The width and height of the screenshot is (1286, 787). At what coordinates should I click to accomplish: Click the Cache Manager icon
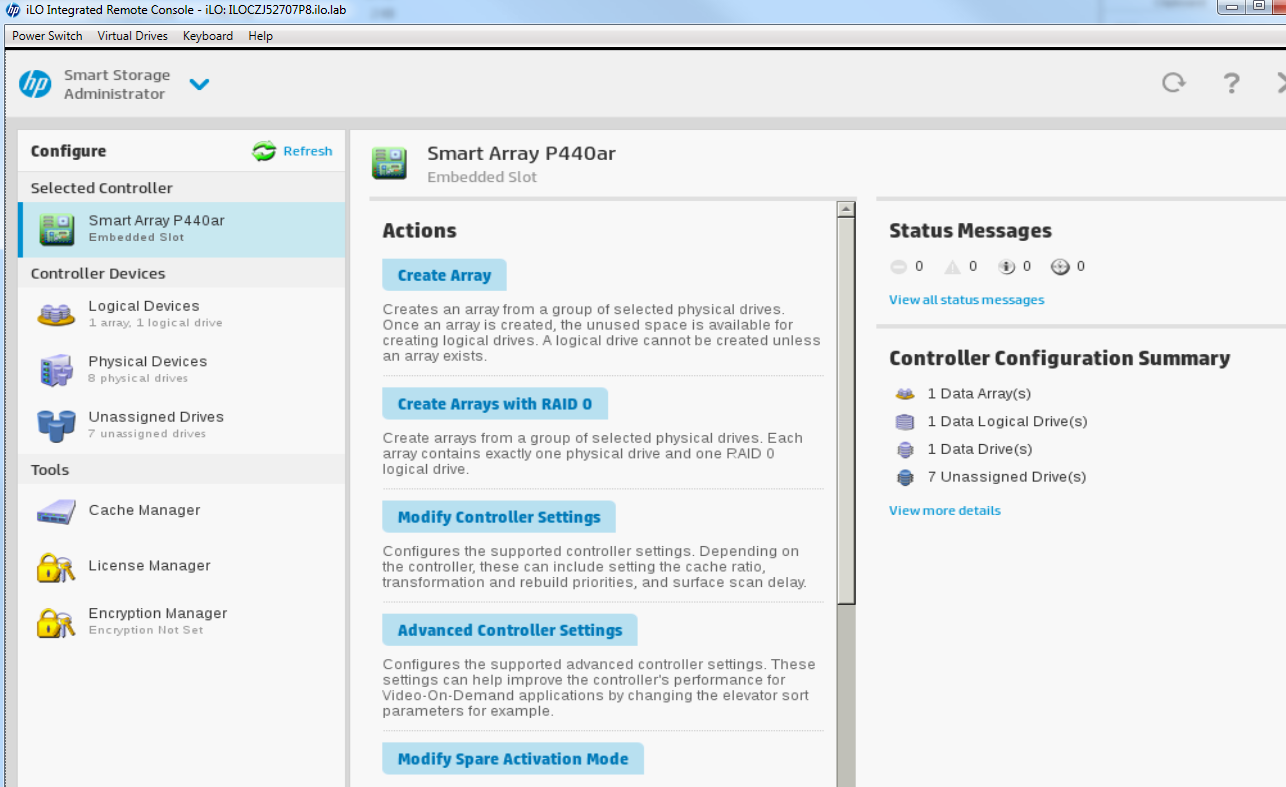click(56, 512)
